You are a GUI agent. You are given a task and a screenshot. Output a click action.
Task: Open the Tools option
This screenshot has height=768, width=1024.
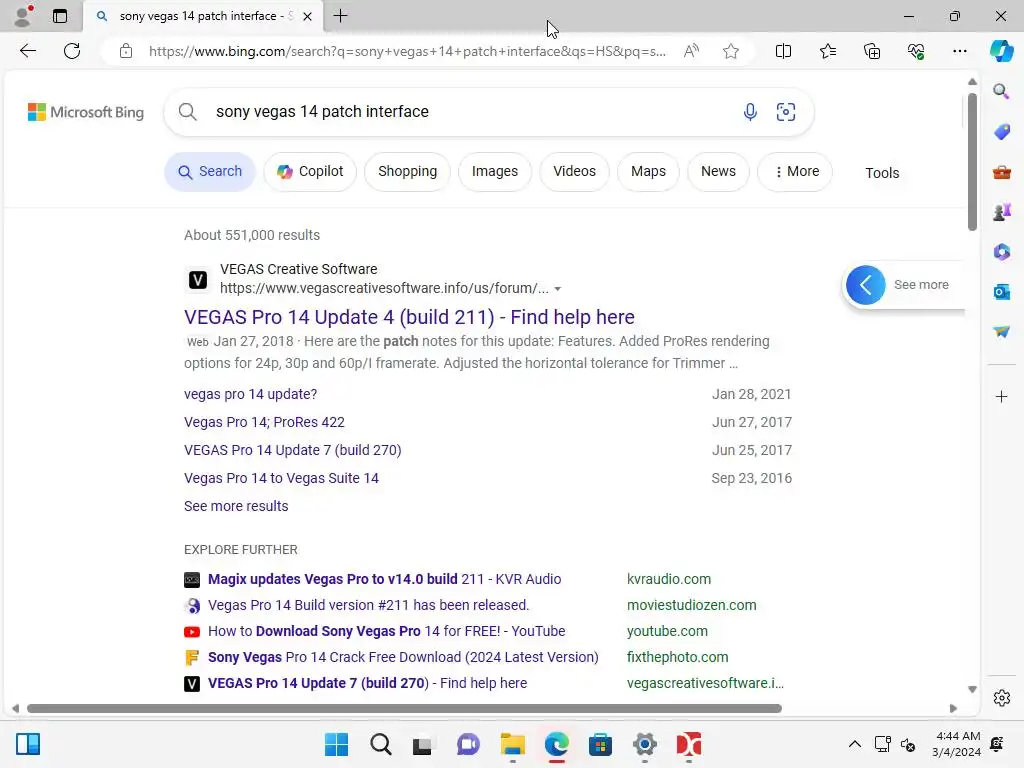point(882,173)
